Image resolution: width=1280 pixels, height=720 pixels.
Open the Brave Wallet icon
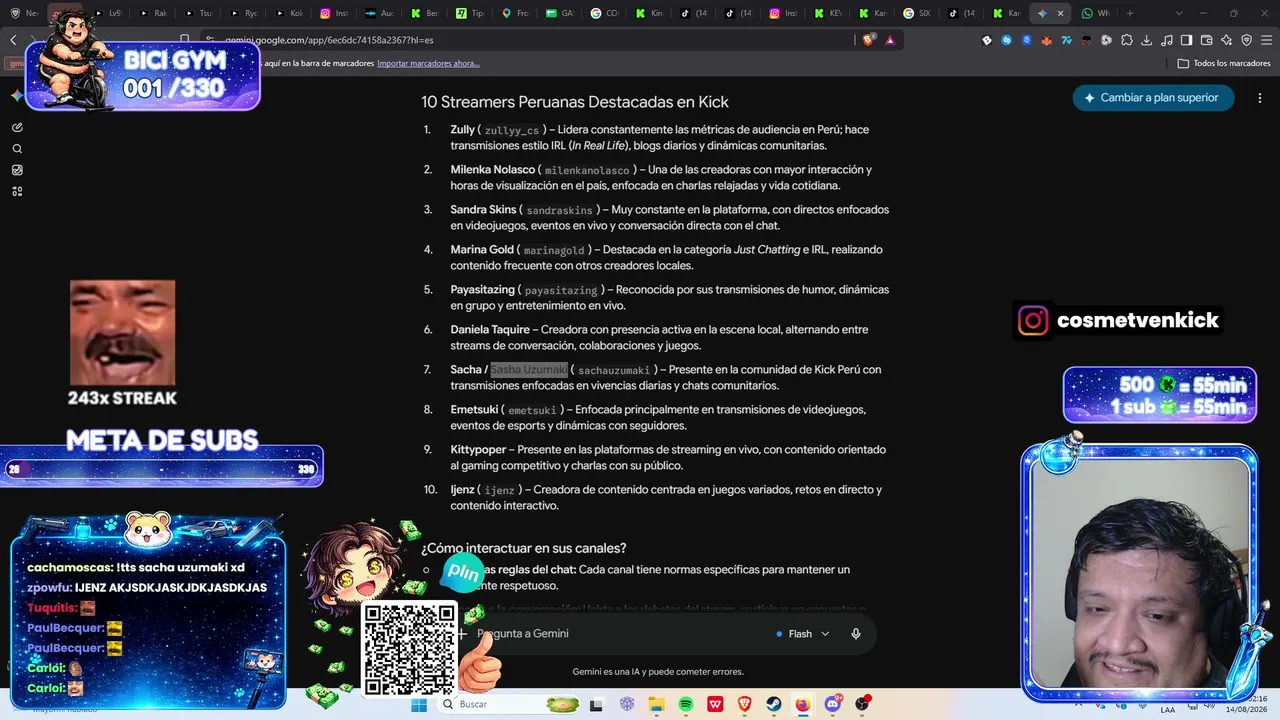coord(1206,40)
